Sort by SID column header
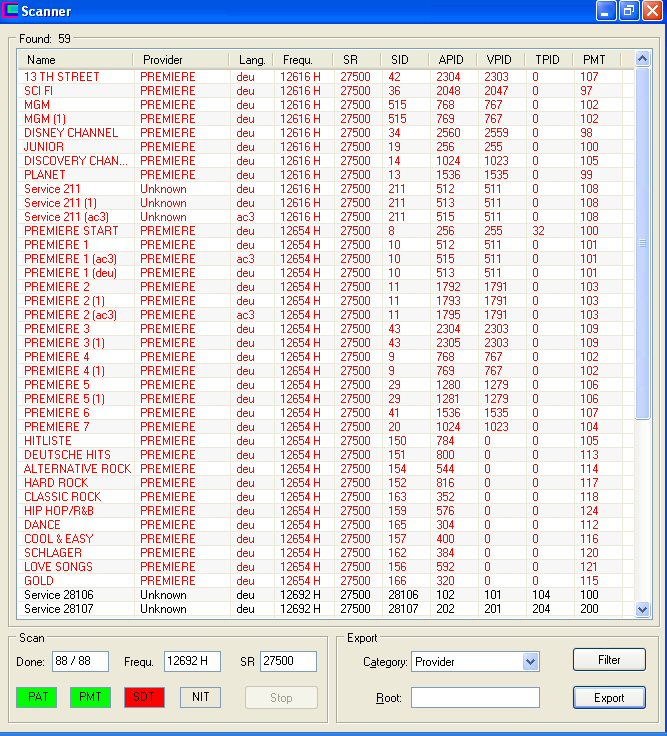 (405, 60)
